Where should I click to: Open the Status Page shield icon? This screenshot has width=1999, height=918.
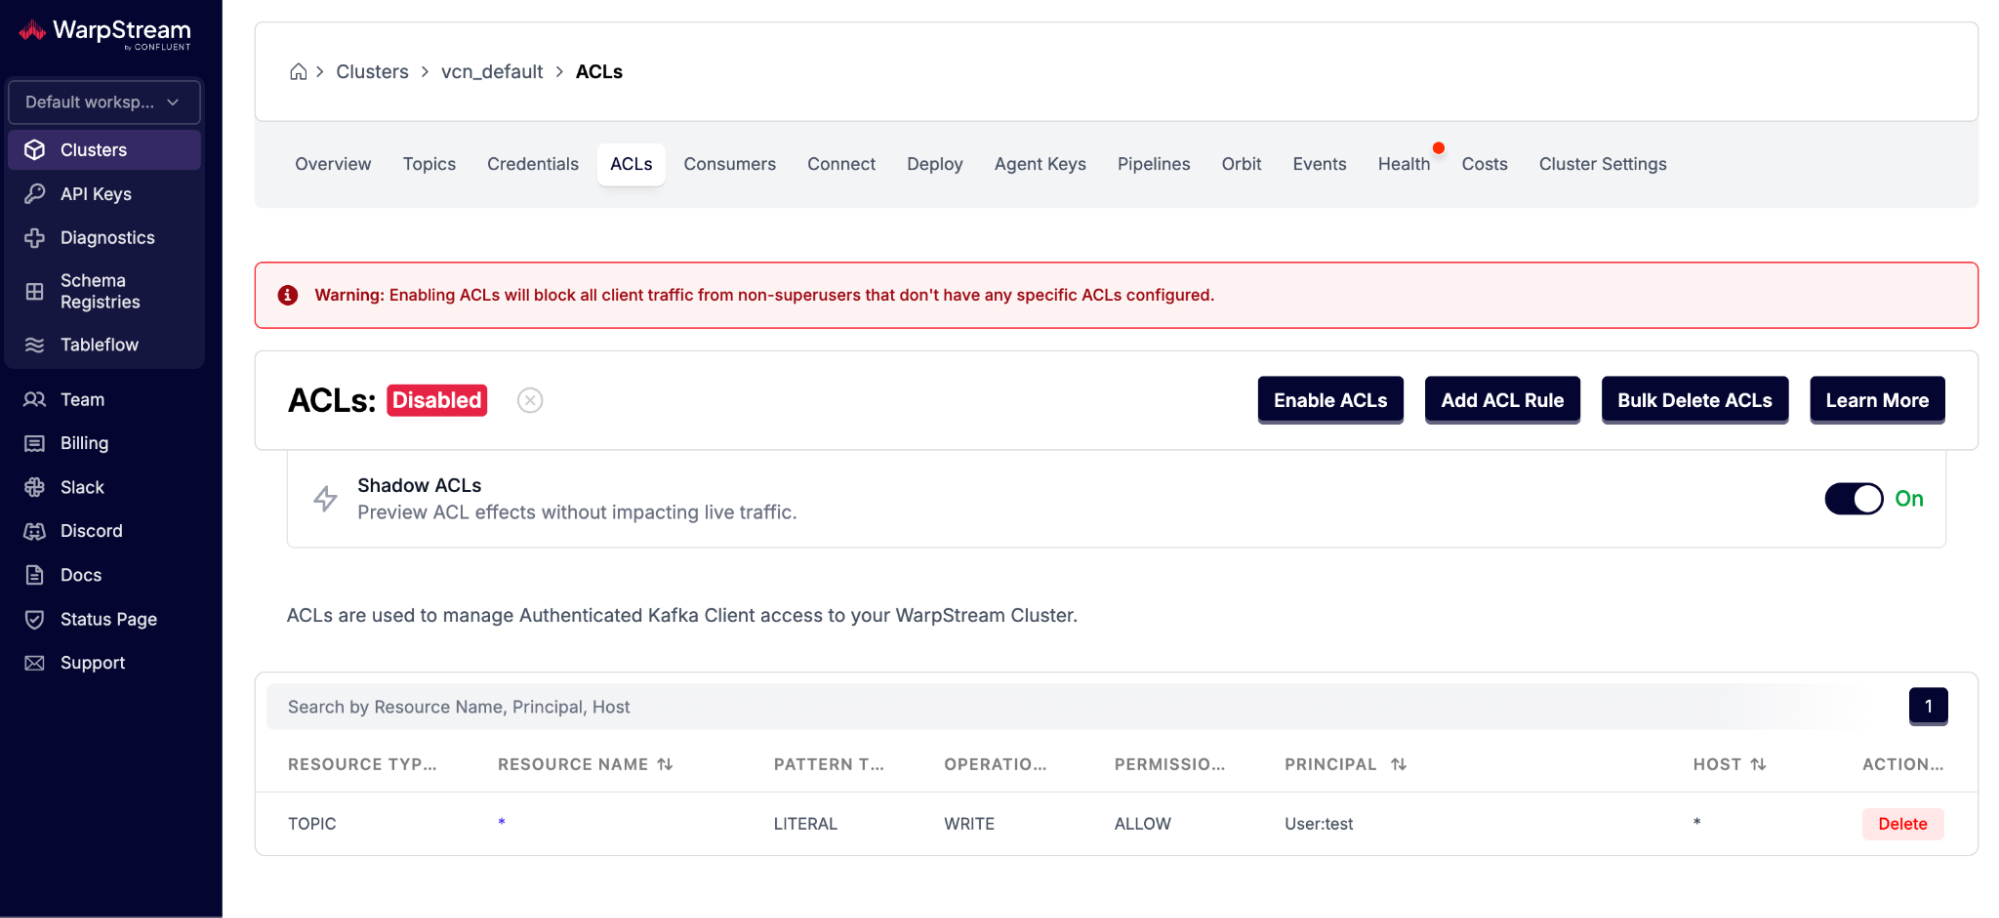[x=35, y=619]
